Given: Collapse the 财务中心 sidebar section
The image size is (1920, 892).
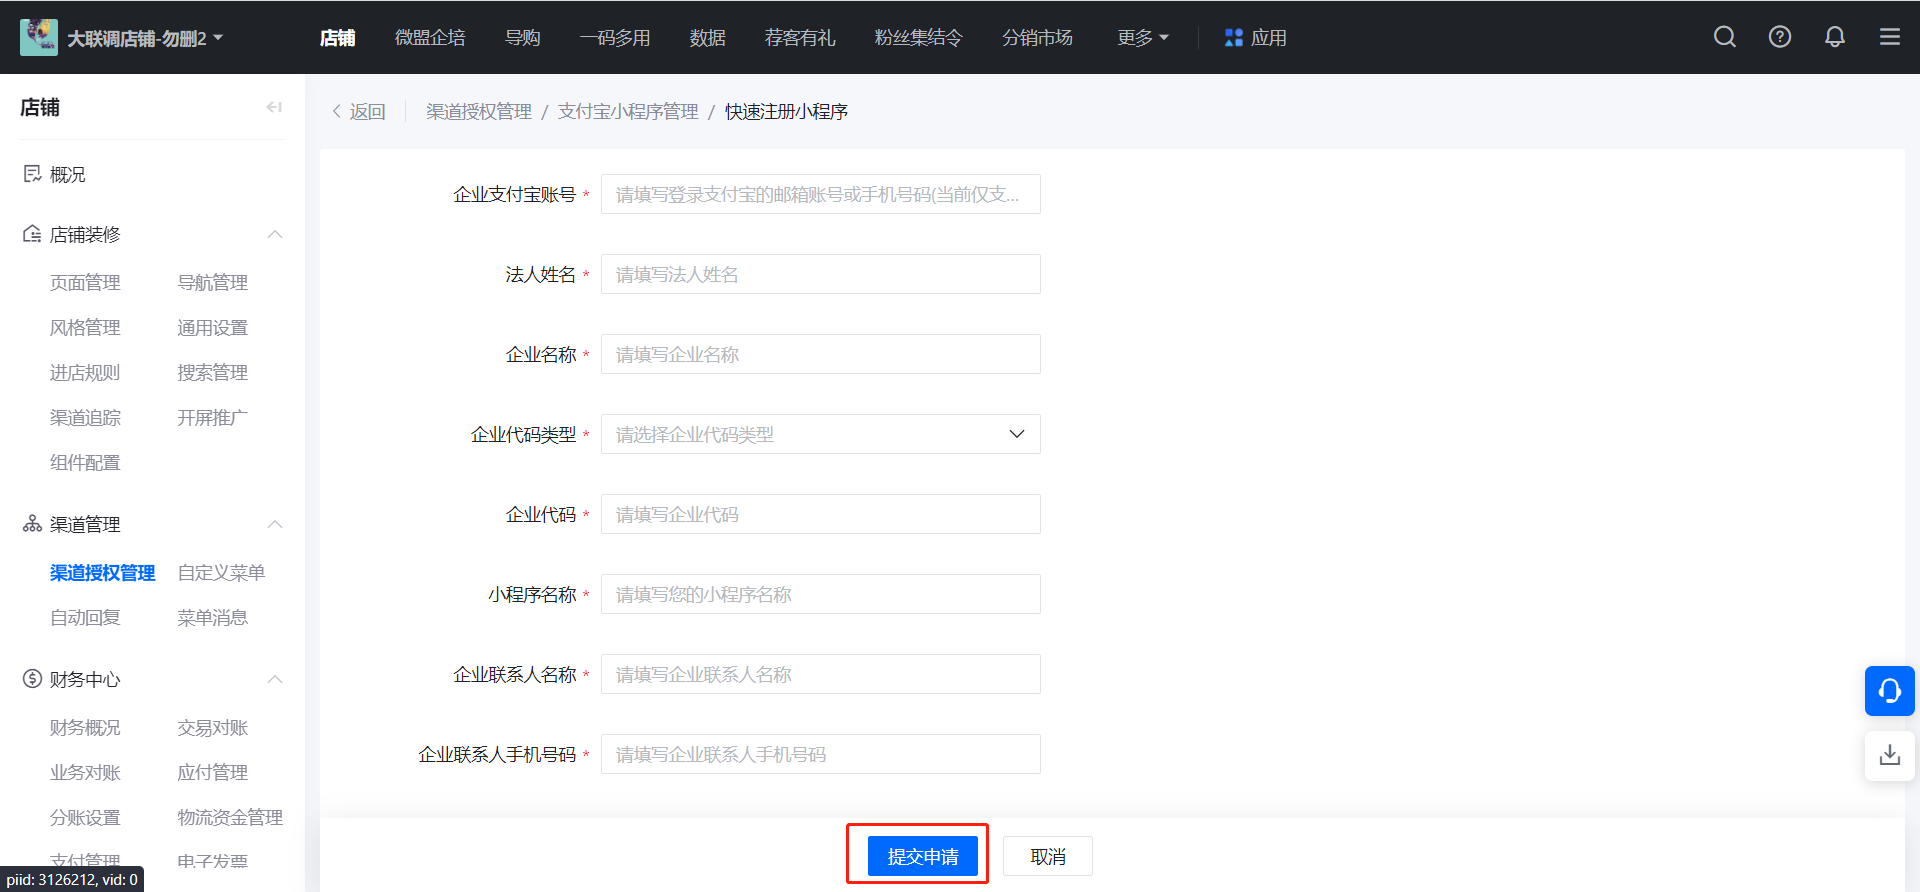Looking at the screenshot, I should 275,679.
